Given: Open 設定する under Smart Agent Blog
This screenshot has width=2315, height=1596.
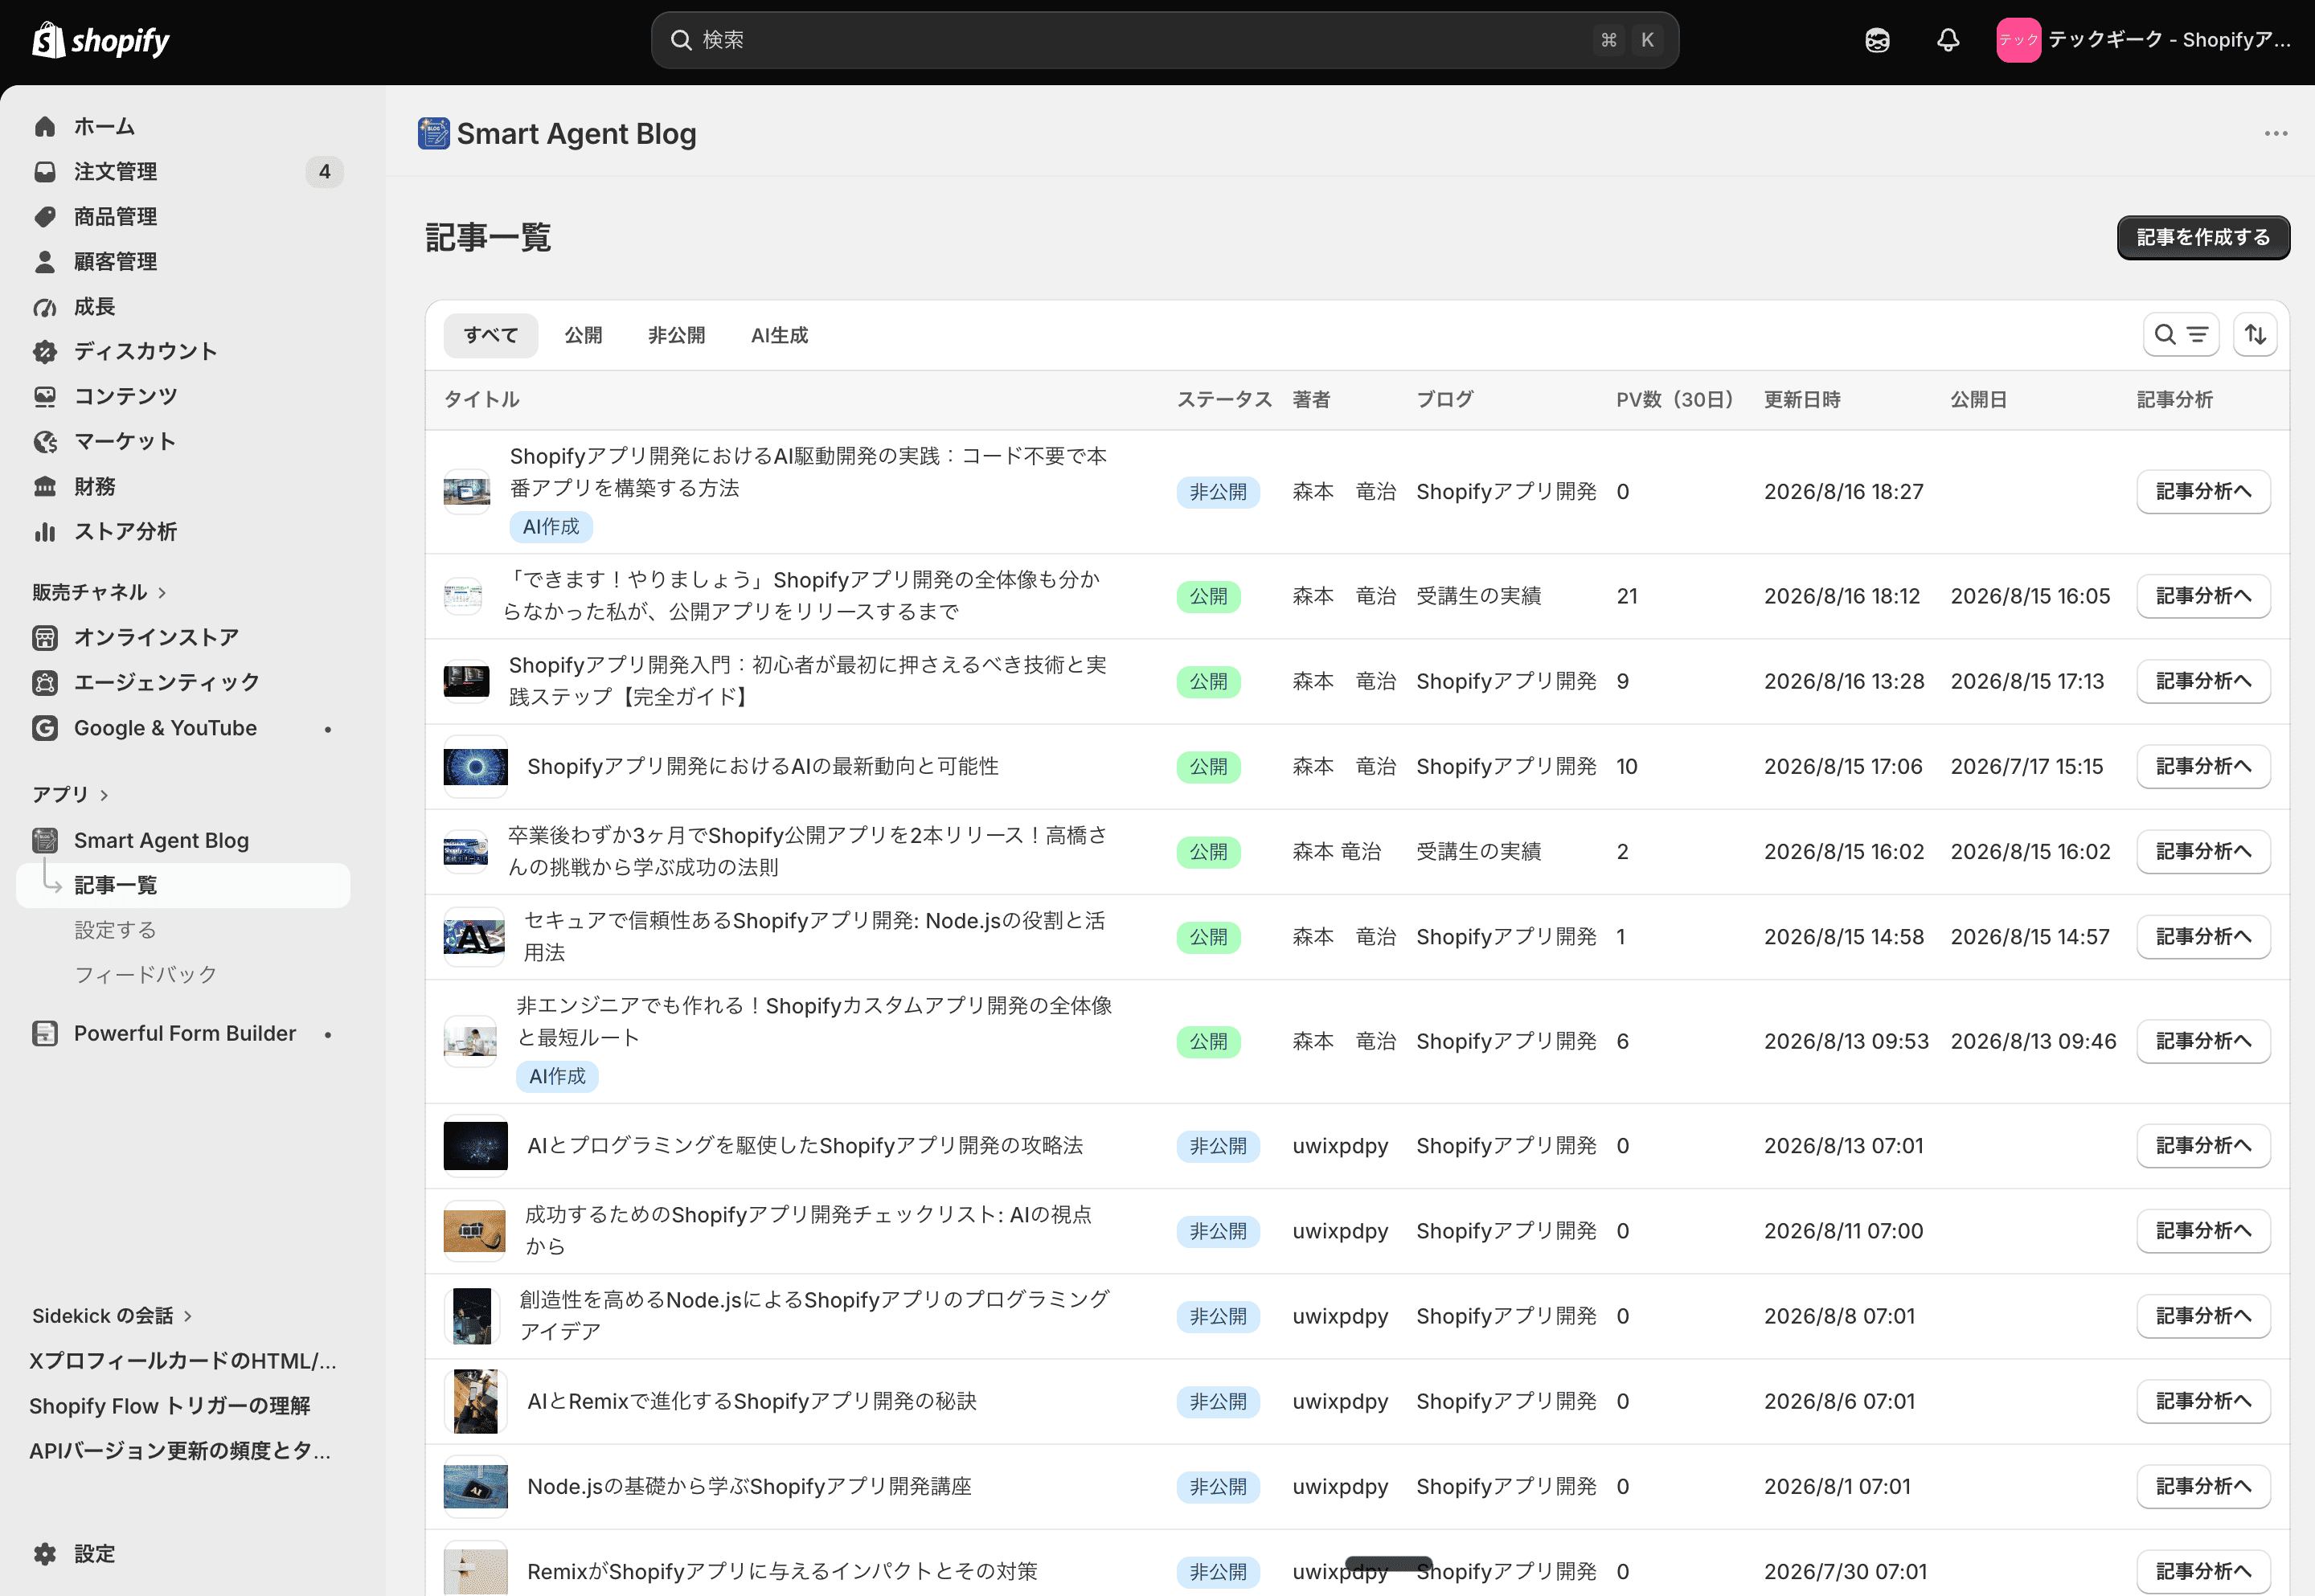Looking at the screenshot, I should pyautogui.click(x=115, y=930).
